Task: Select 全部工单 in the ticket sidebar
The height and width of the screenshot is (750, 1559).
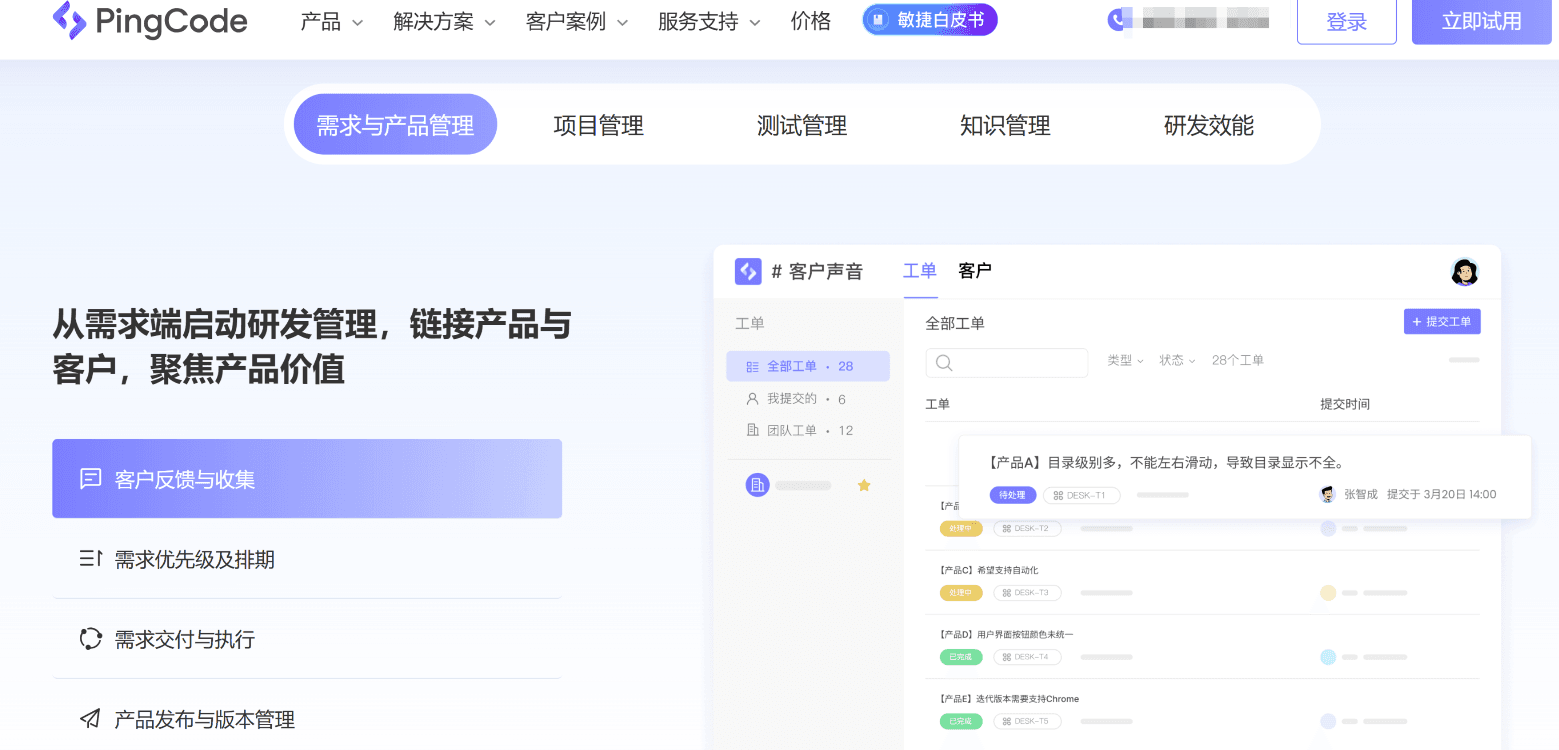Action: (808, 366)
